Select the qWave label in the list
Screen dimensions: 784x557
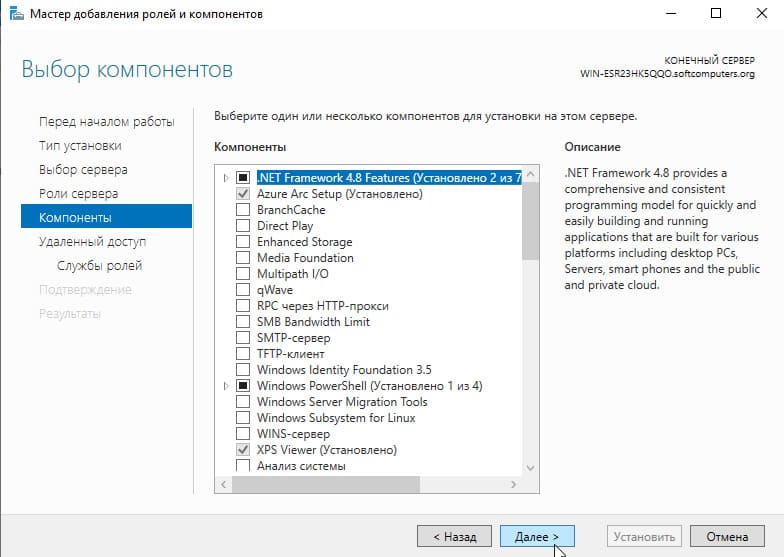(275, 290)
